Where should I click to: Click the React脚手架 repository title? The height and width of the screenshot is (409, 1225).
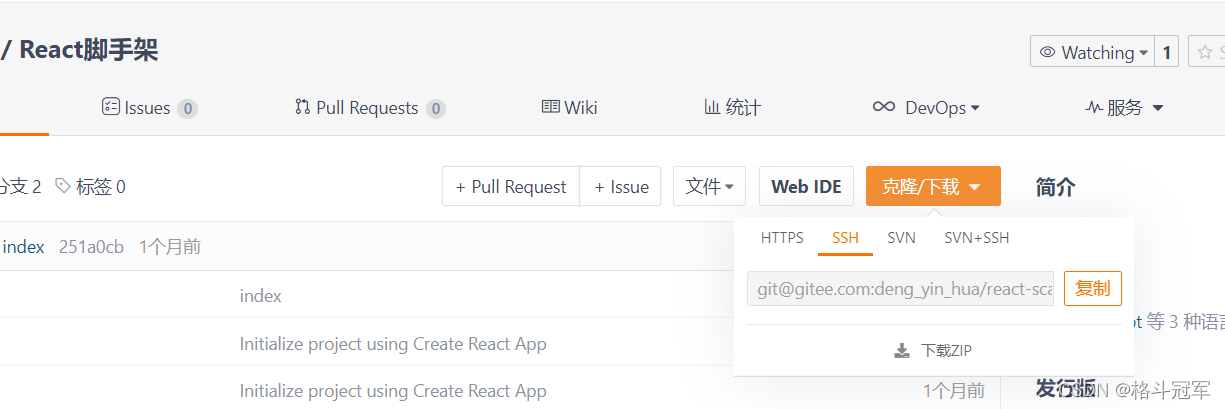(88, 49)
